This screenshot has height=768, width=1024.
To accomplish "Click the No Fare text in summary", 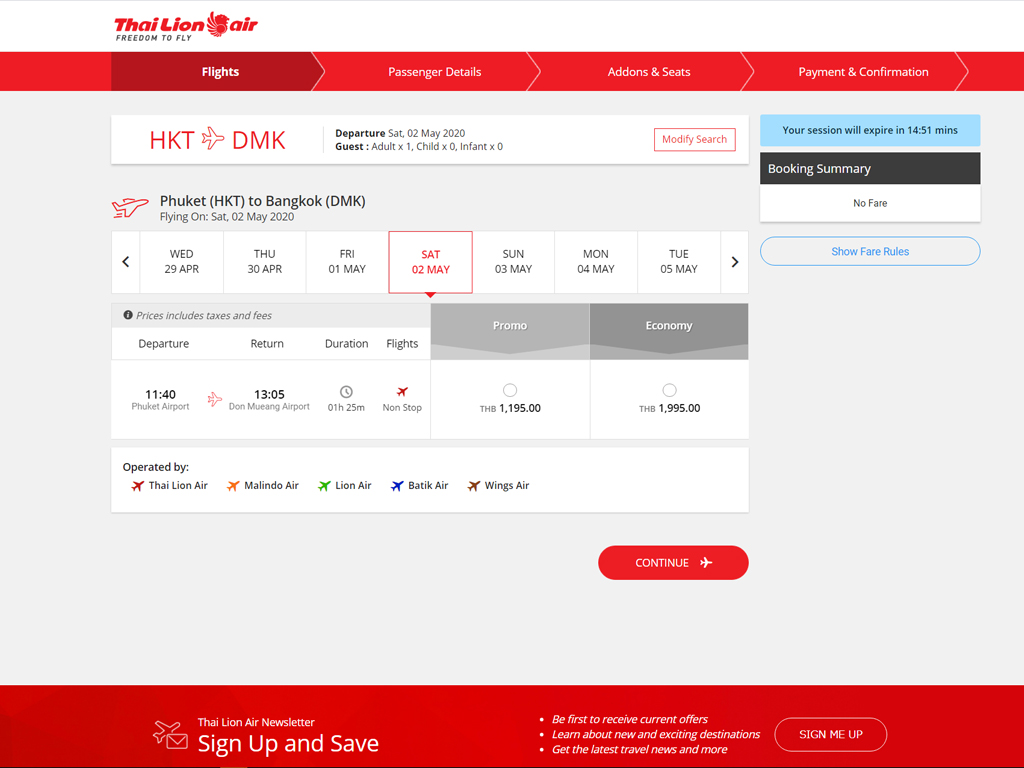I will click(x=870, y=203).
